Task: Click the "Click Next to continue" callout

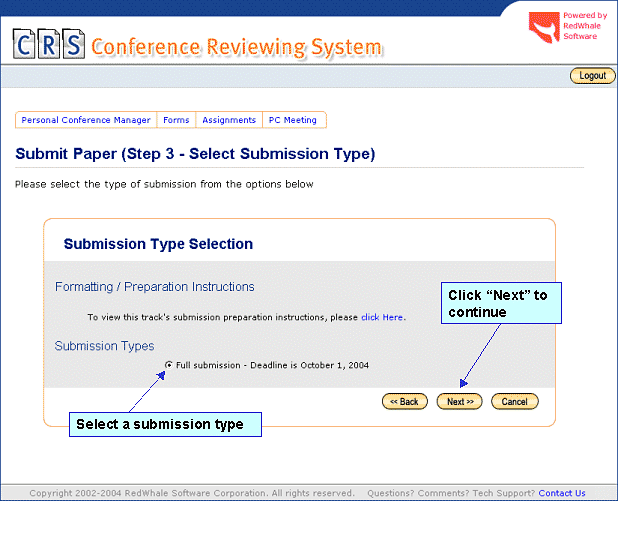Action: point(501,303)
